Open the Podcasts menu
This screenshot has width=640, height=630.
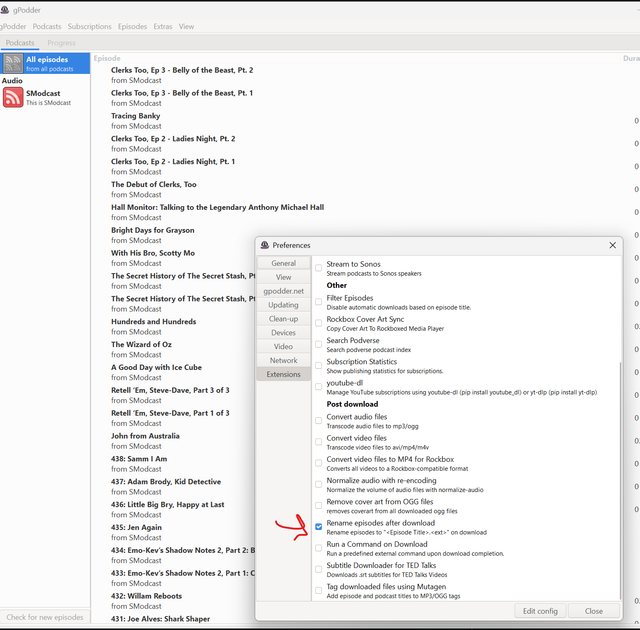[x=47, y=27]
